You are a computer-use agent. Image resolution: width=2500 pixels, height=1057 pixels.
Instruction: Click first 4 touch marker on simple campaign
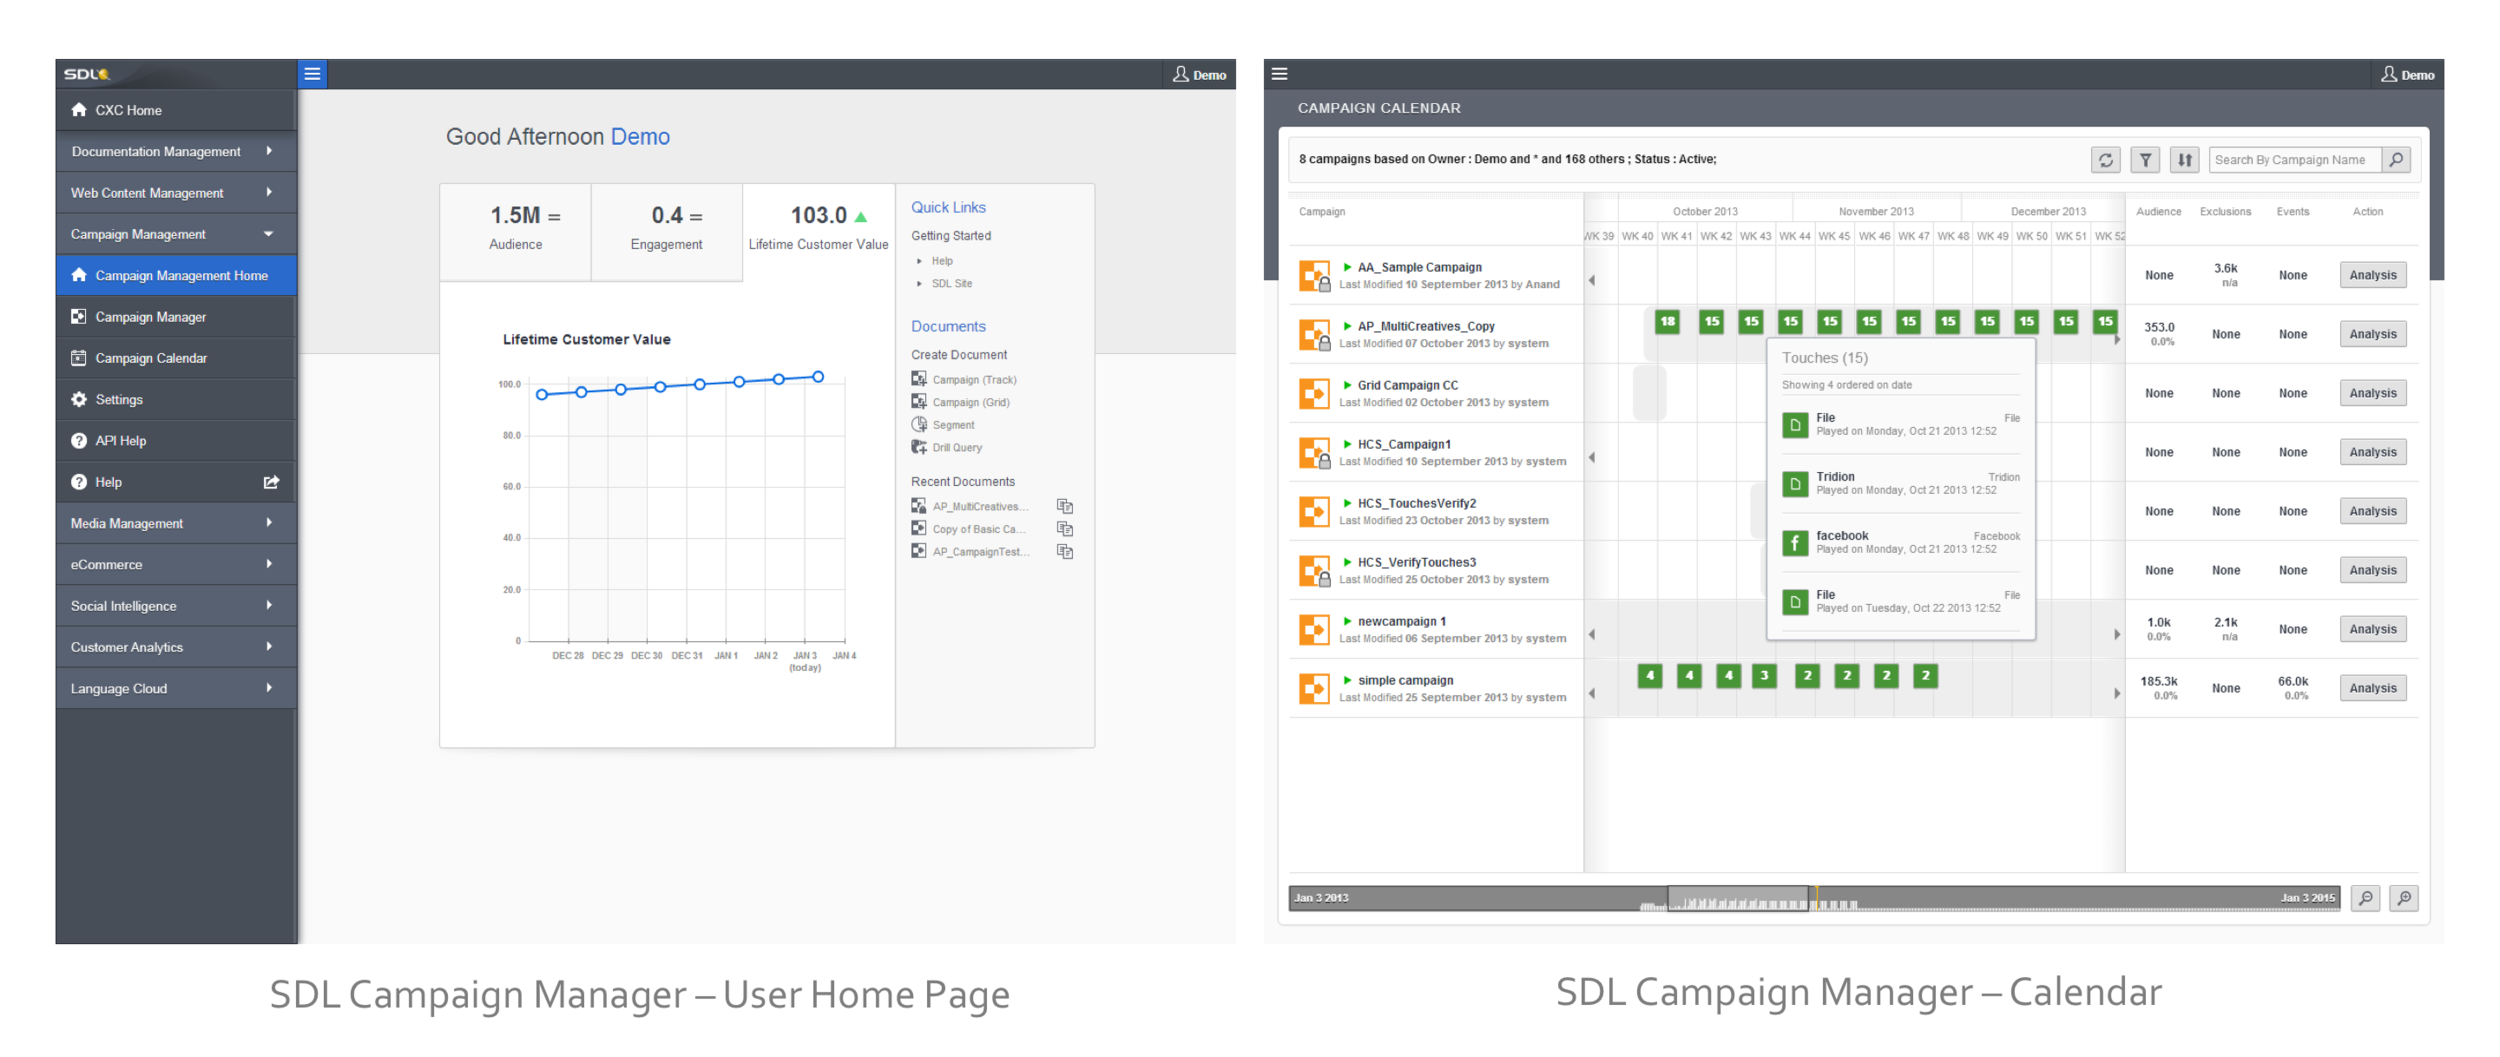click(1650, 676)
